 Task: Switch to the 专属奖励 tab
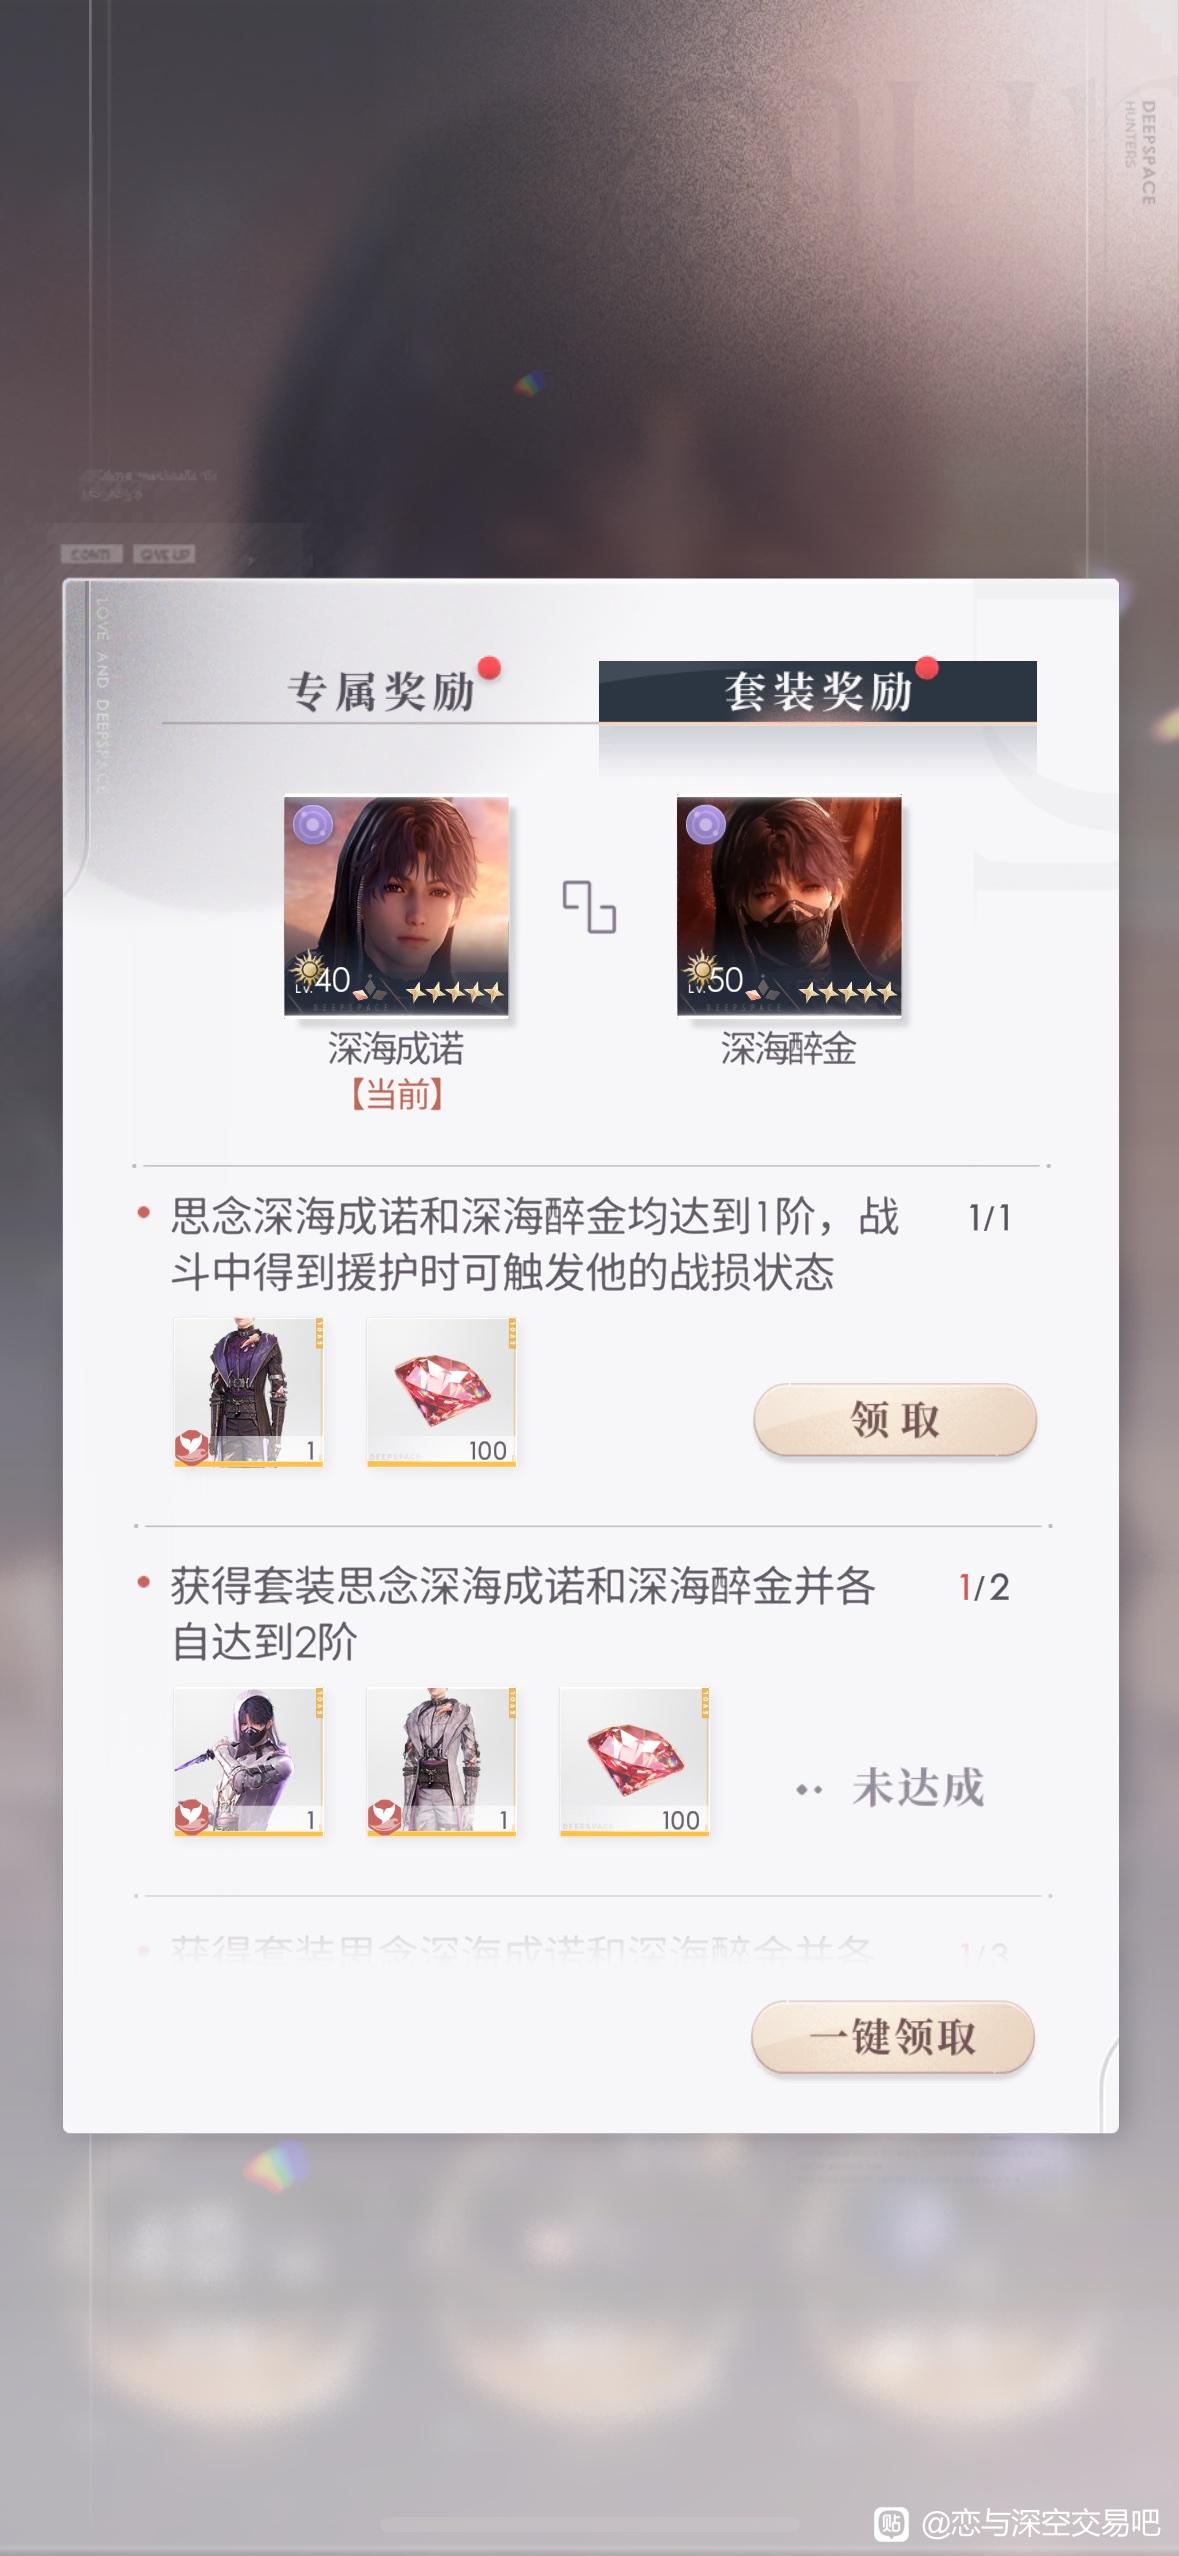point(381,692)
